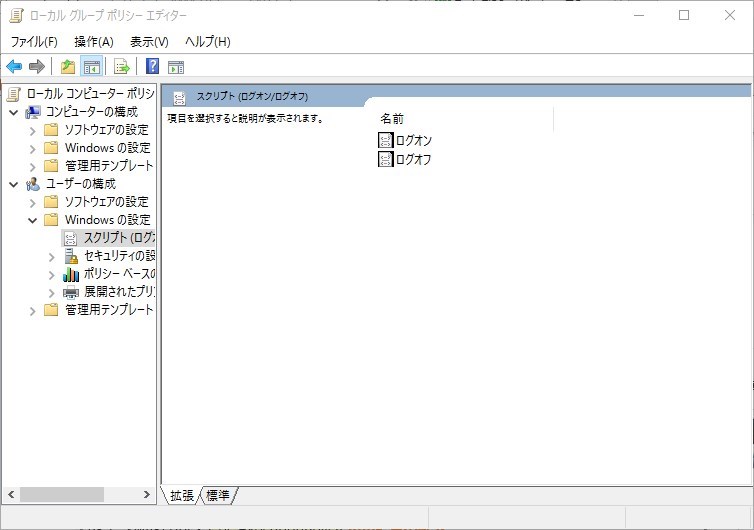Expand the セキュリティの設定 chevron
The height and width of the screenshot is (530, 754).
point(51,257)
